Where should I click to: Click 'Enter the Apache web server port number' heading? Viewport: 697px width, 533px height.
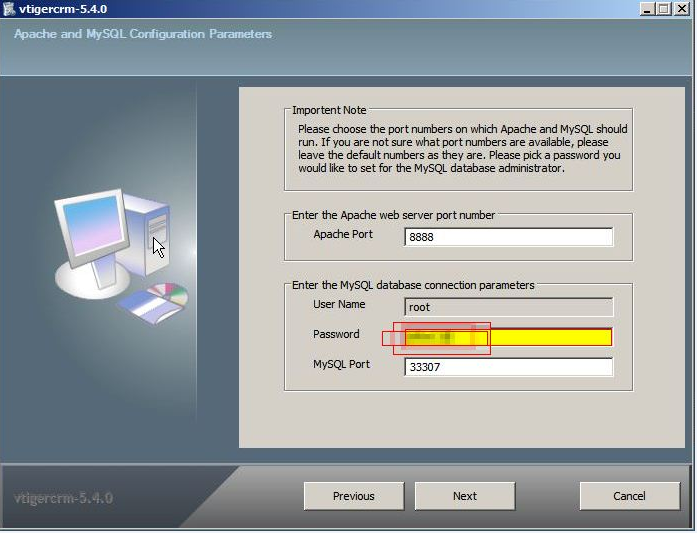[x=393, y=215]
